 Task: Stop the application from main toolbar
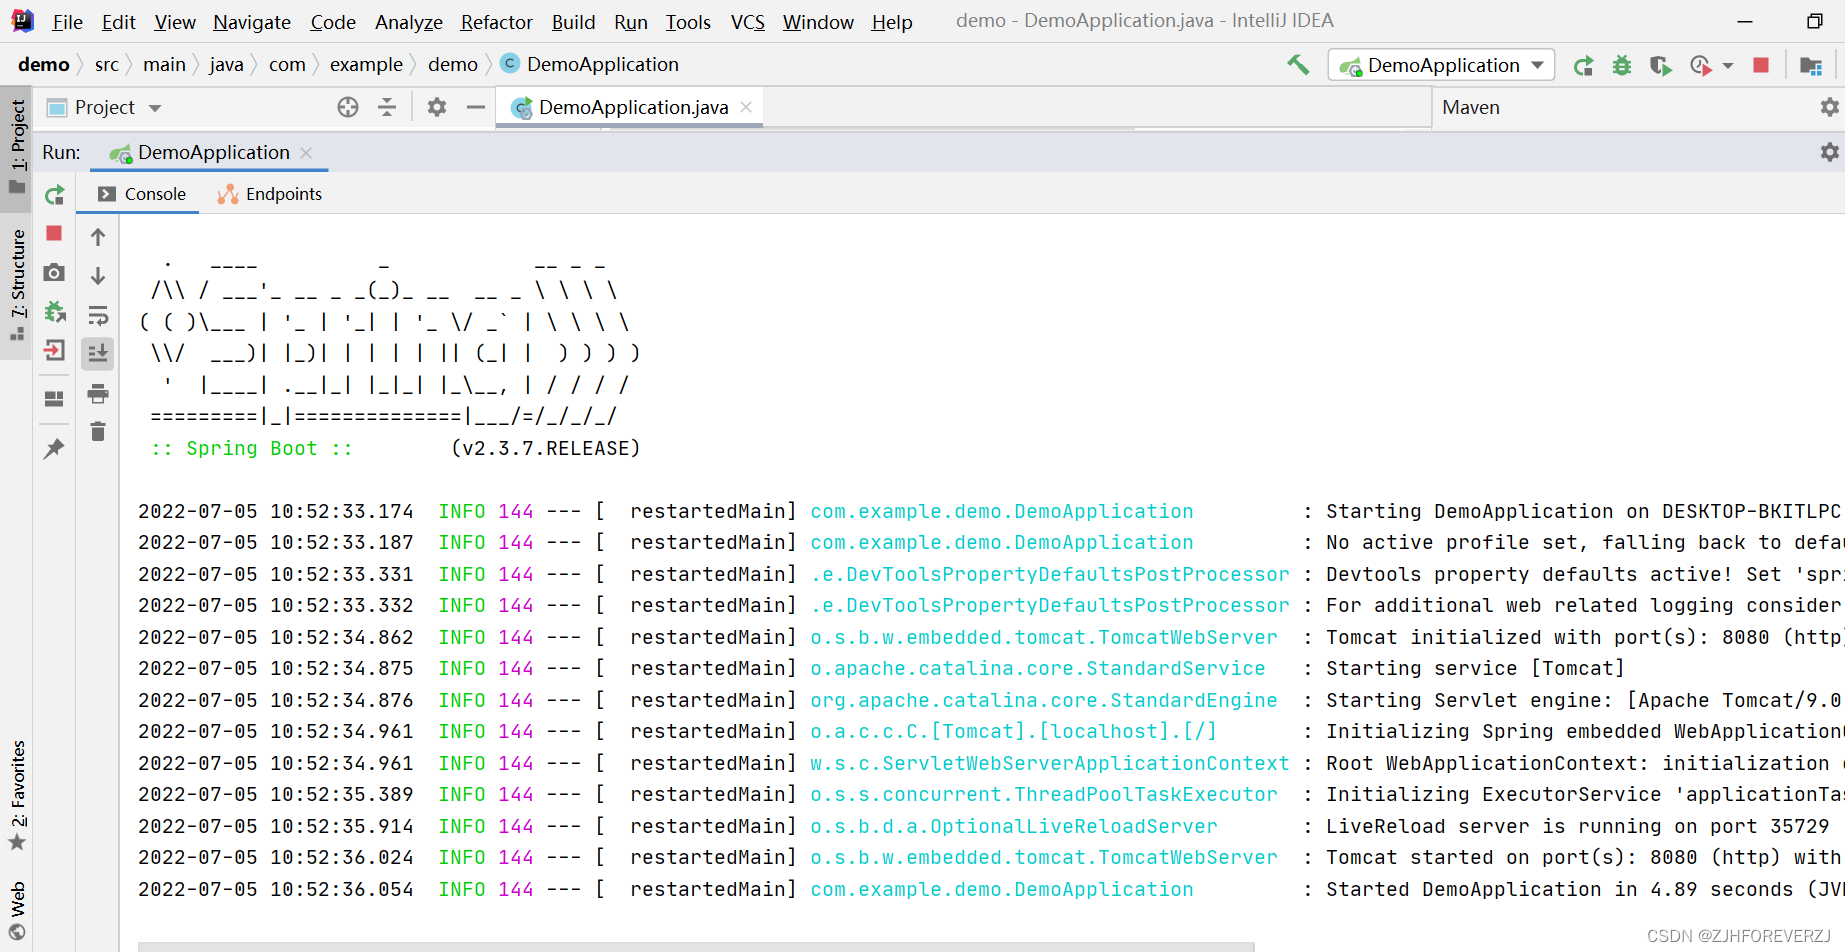[x=1761, y=65]
